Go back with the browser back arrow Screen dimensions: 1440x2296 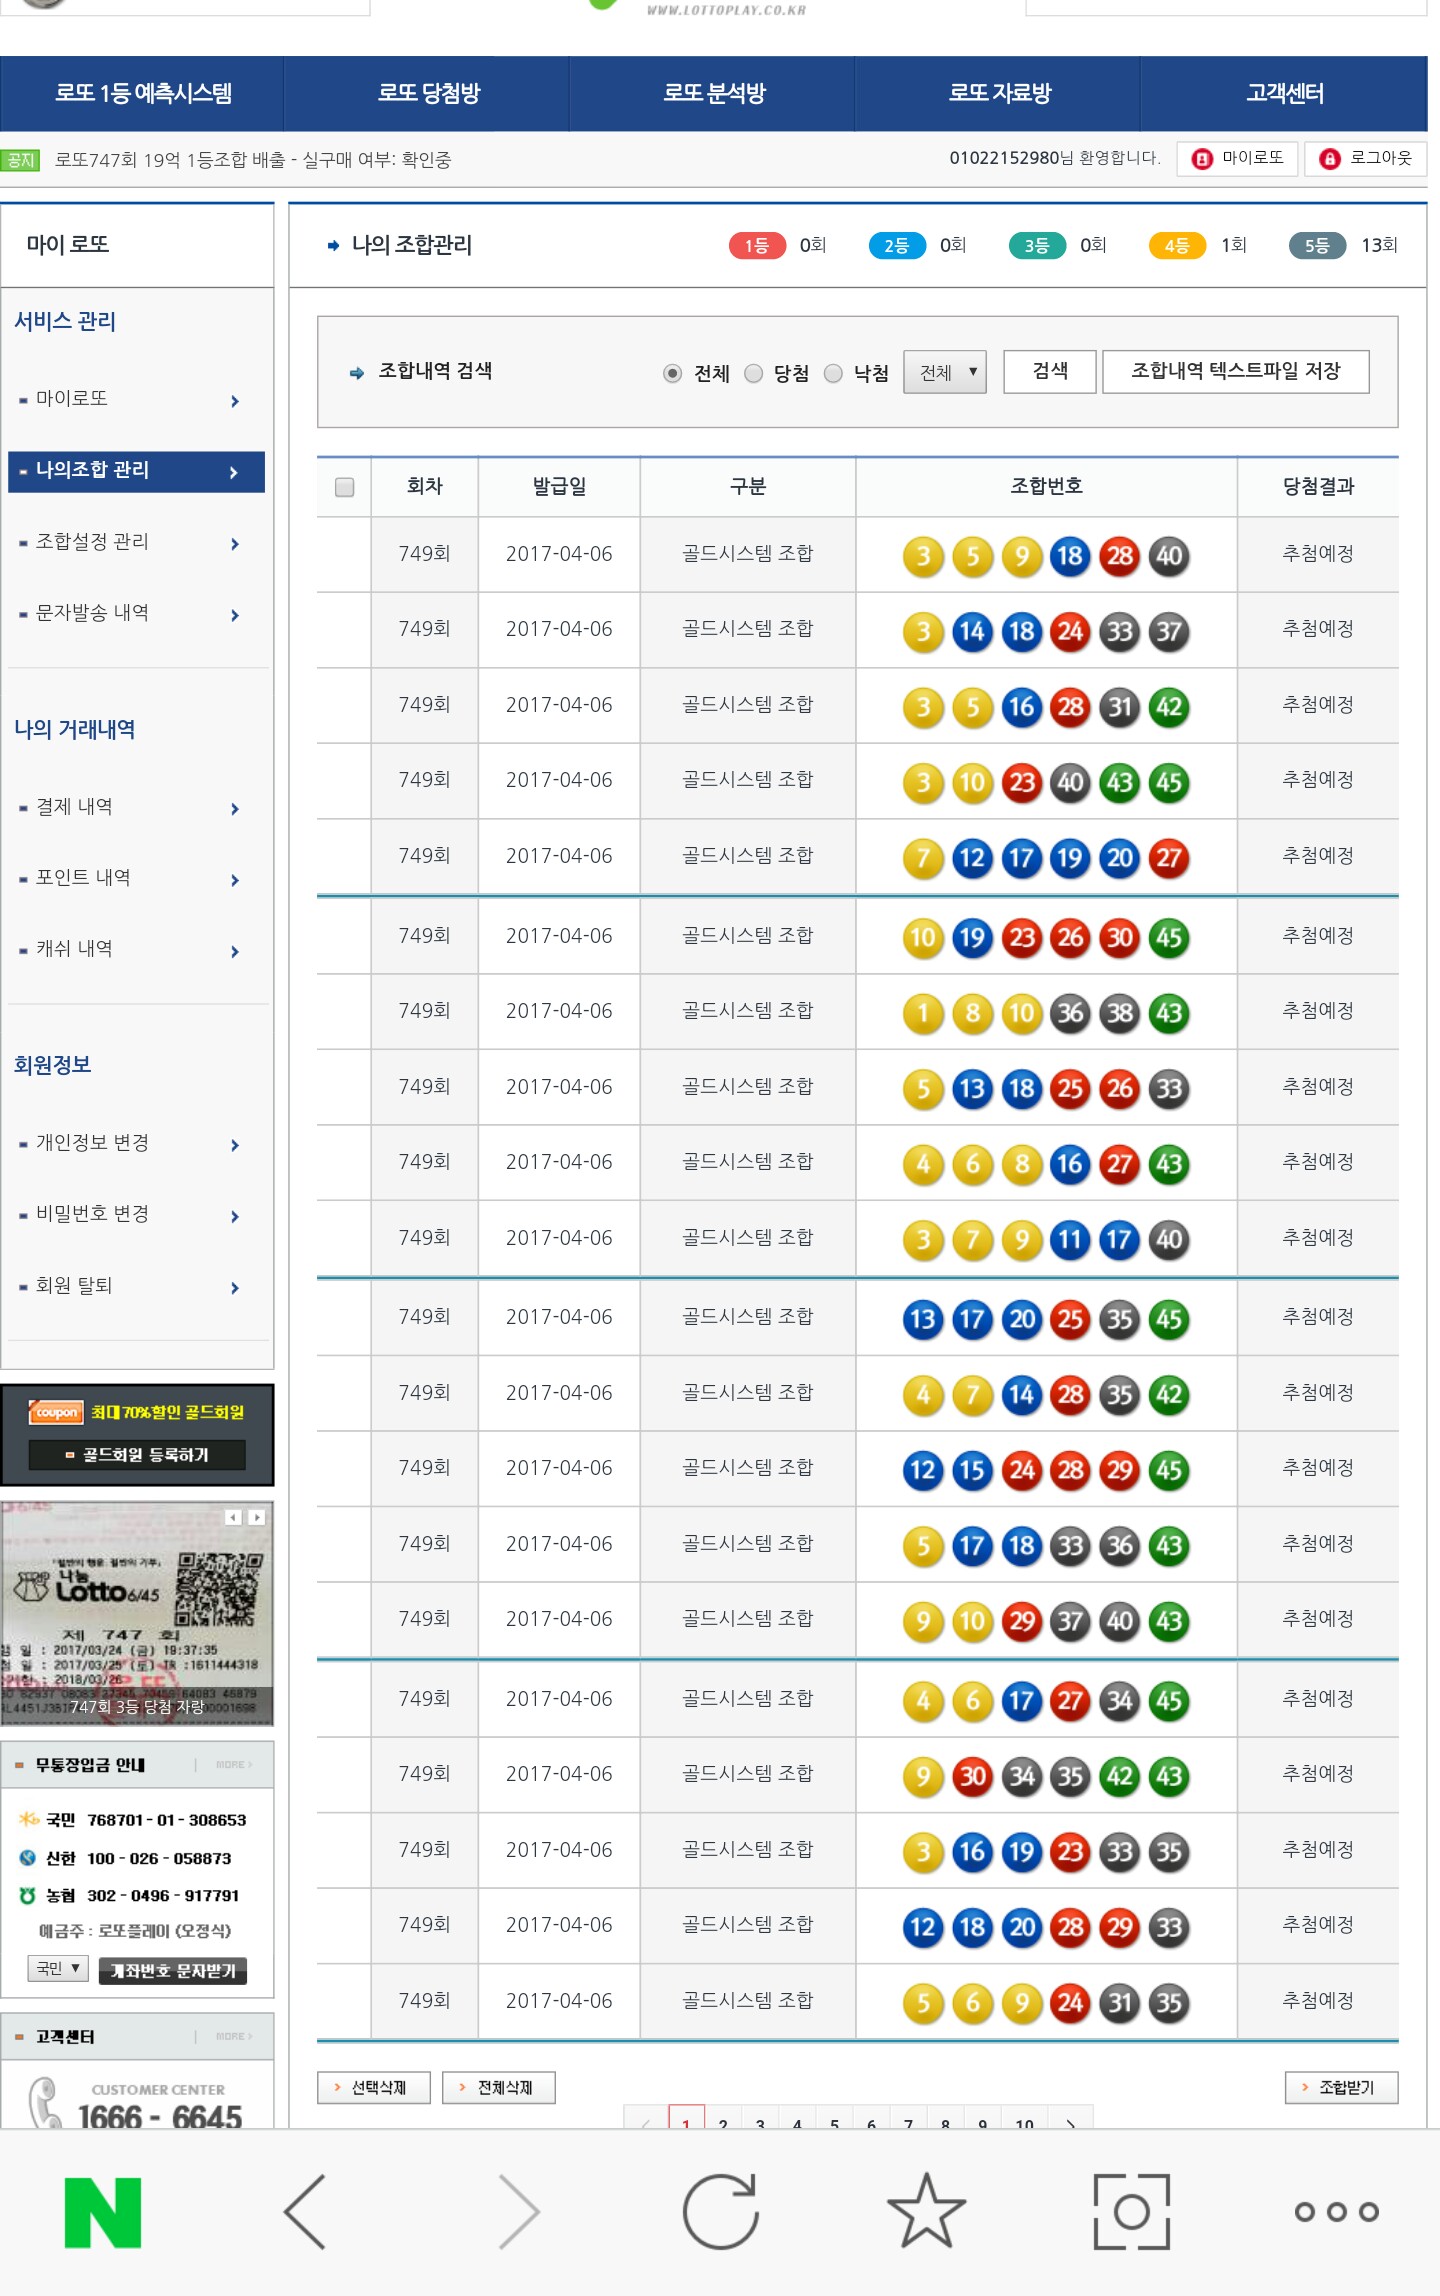click(306, 2212)
